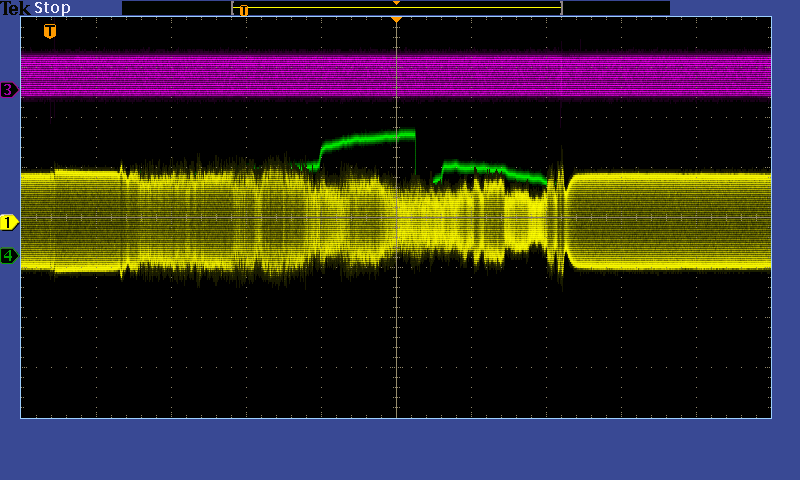
Task: Select the channel 3 magenta reference marker
Action: [9, 90]
